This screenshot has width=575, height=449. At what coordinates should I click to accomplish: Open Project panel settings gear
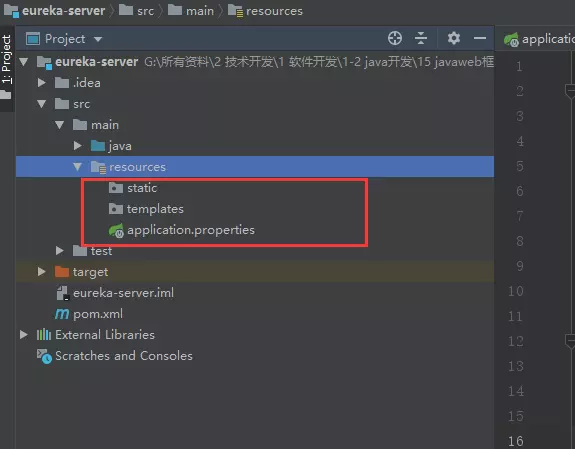pos(454,38)
